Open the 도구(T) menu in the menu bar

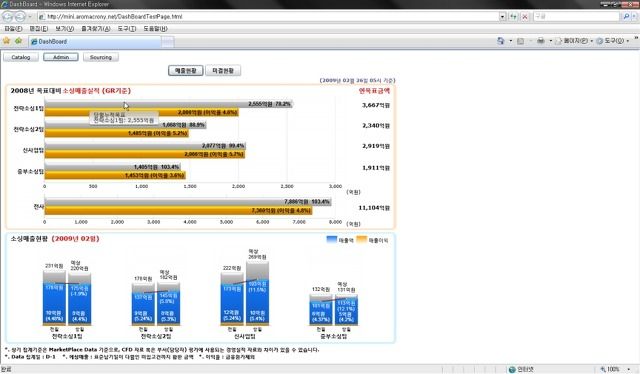point(127,29)
